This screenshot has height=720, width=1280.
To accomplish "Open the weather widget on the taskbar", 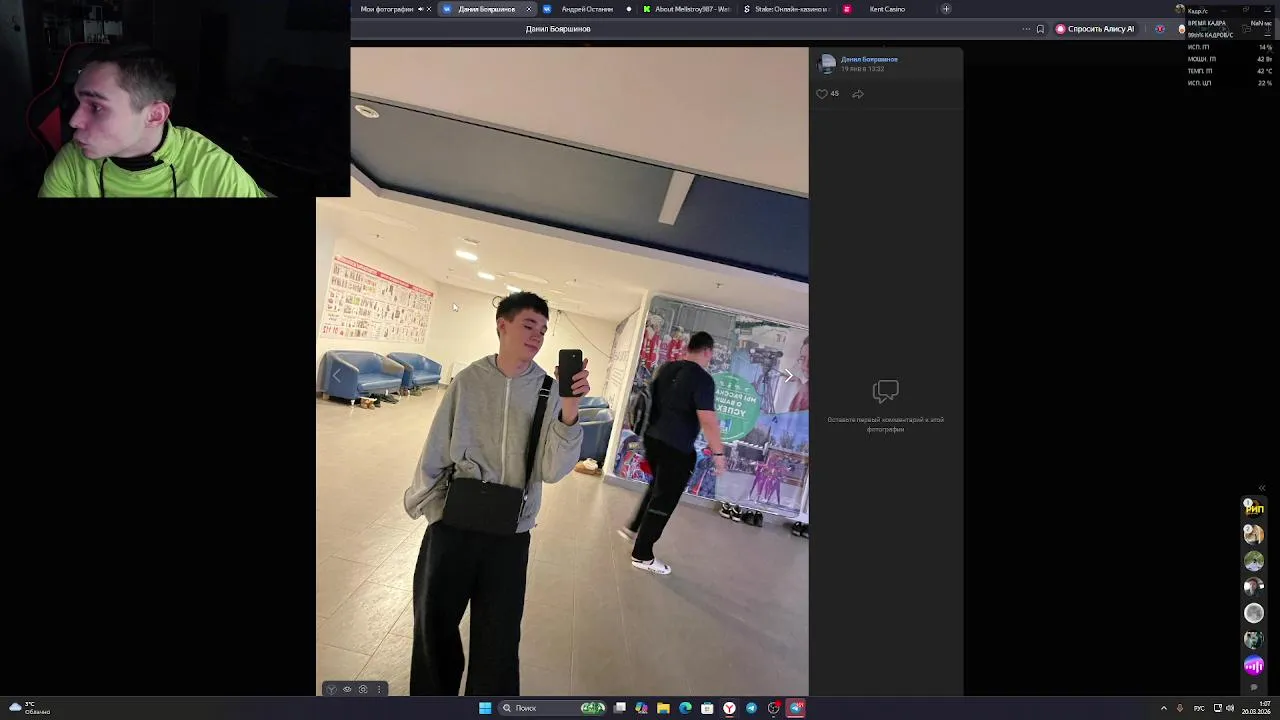I will pyautogui.click(x=30, y=708).
